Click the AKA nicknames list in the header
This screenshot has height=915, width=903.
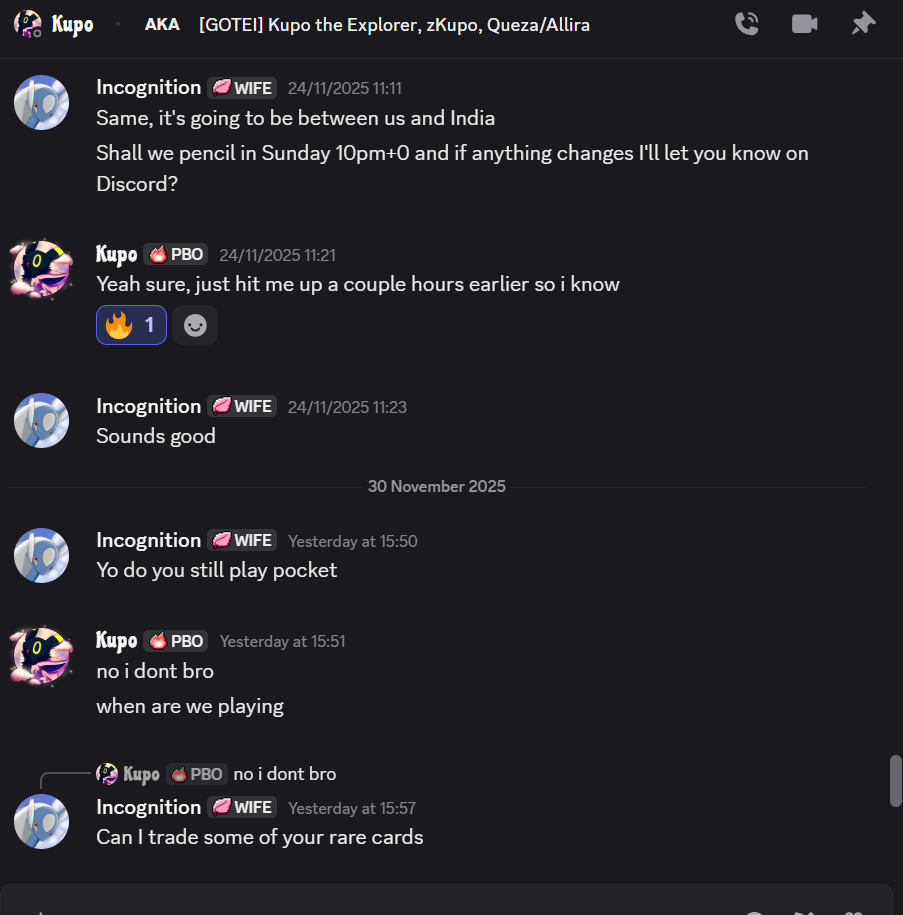(394, 24)
